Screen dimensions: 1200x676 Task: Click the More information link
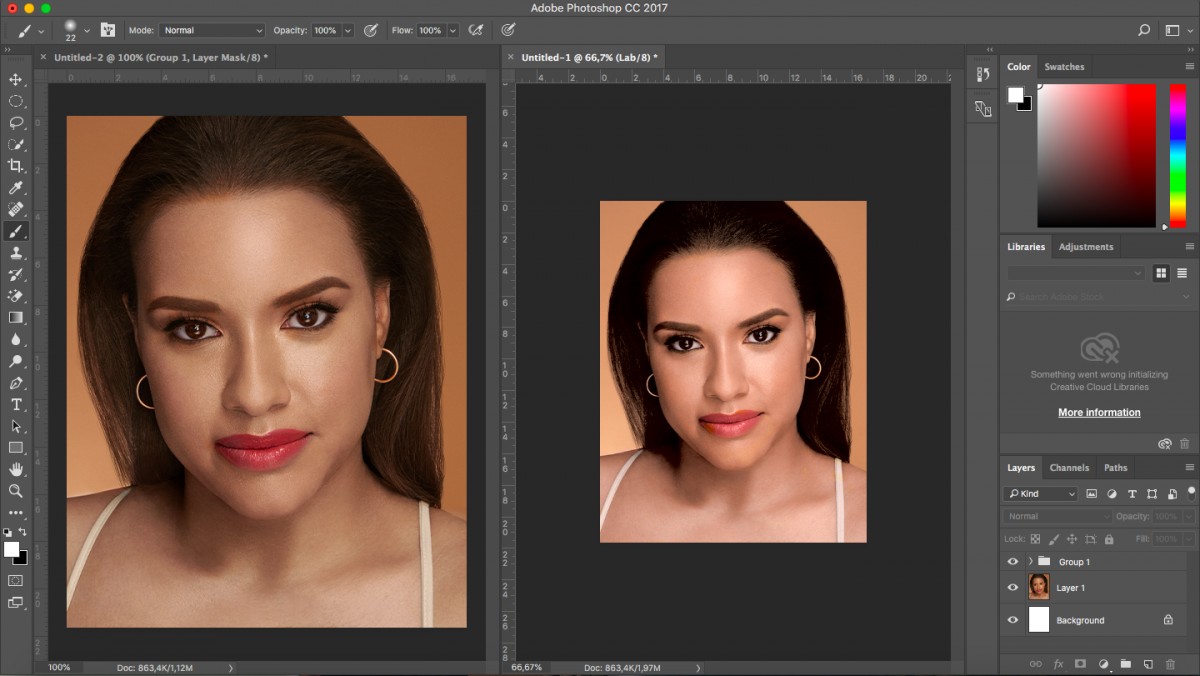coord(1099,412)
